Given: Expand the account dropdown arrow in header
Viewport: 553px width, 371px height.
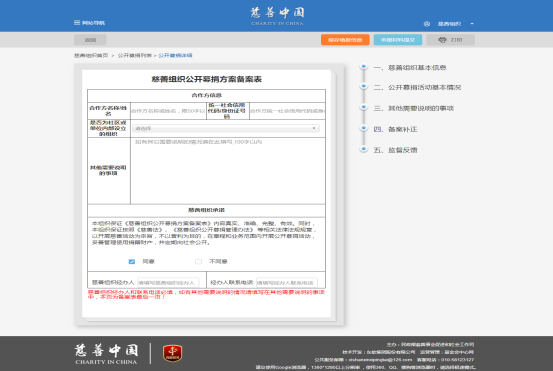Looking at the screenshot, I should click(472, 24).
